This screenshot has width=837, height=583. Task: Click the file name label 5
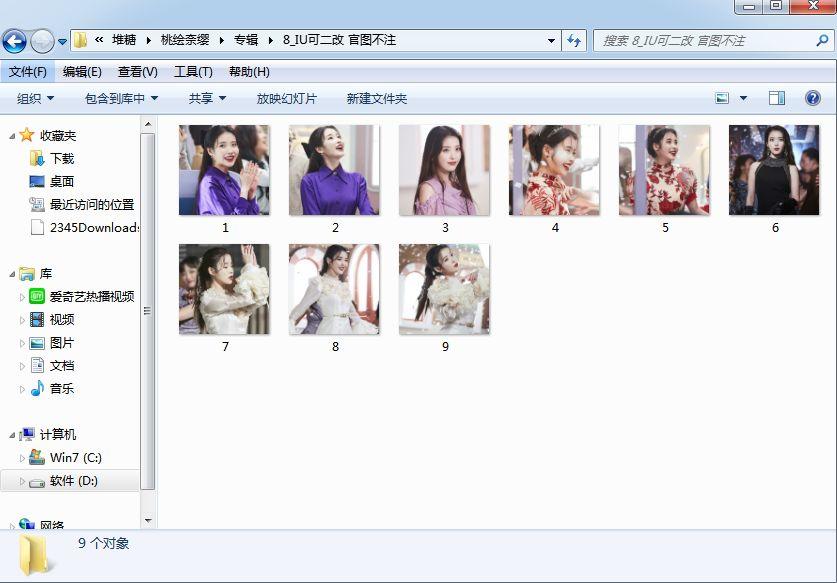point(665,228)
